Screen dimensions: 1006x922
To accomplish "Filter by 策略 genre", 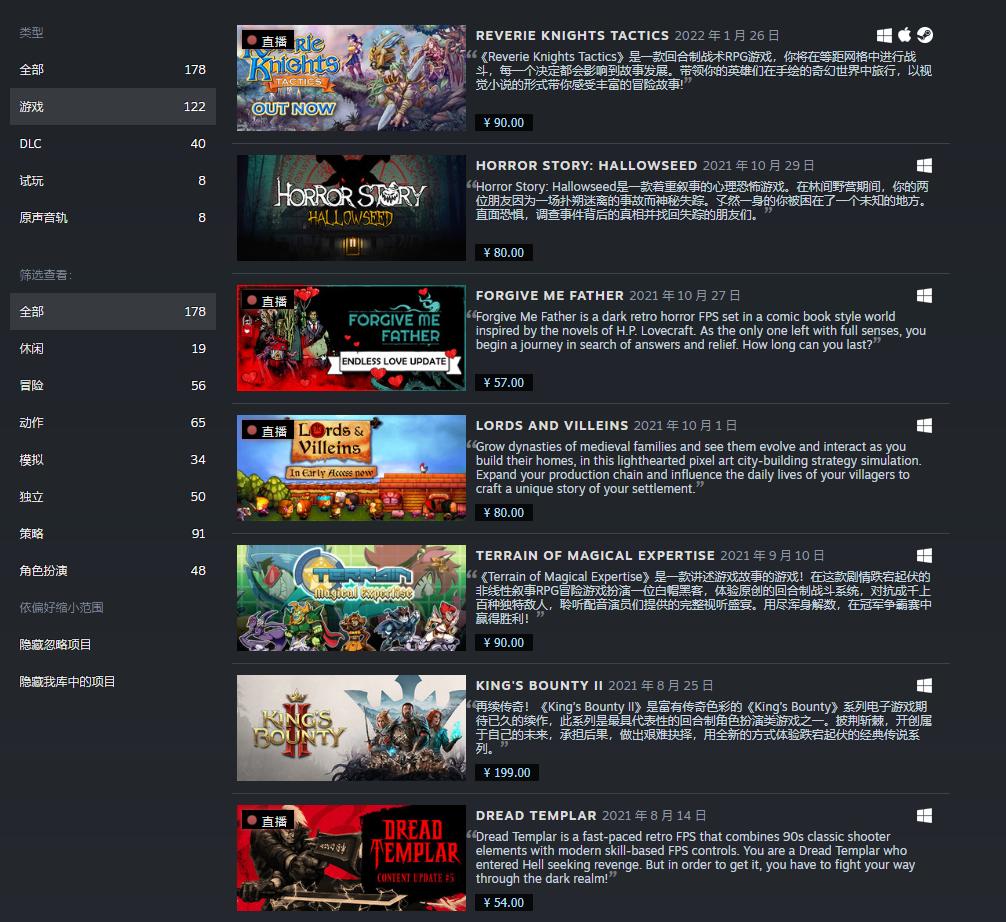I will (113, 534).
